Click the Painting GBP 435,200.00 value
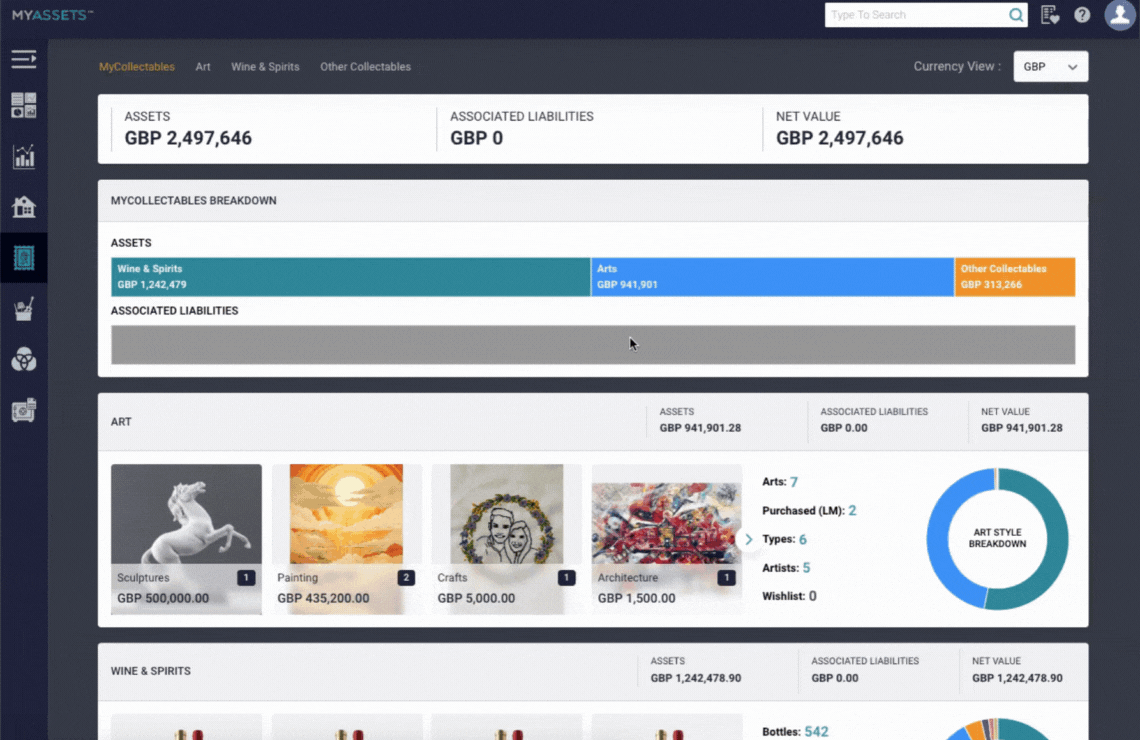This screenshot has width=1140, height=740. click(x=324, y=598)
